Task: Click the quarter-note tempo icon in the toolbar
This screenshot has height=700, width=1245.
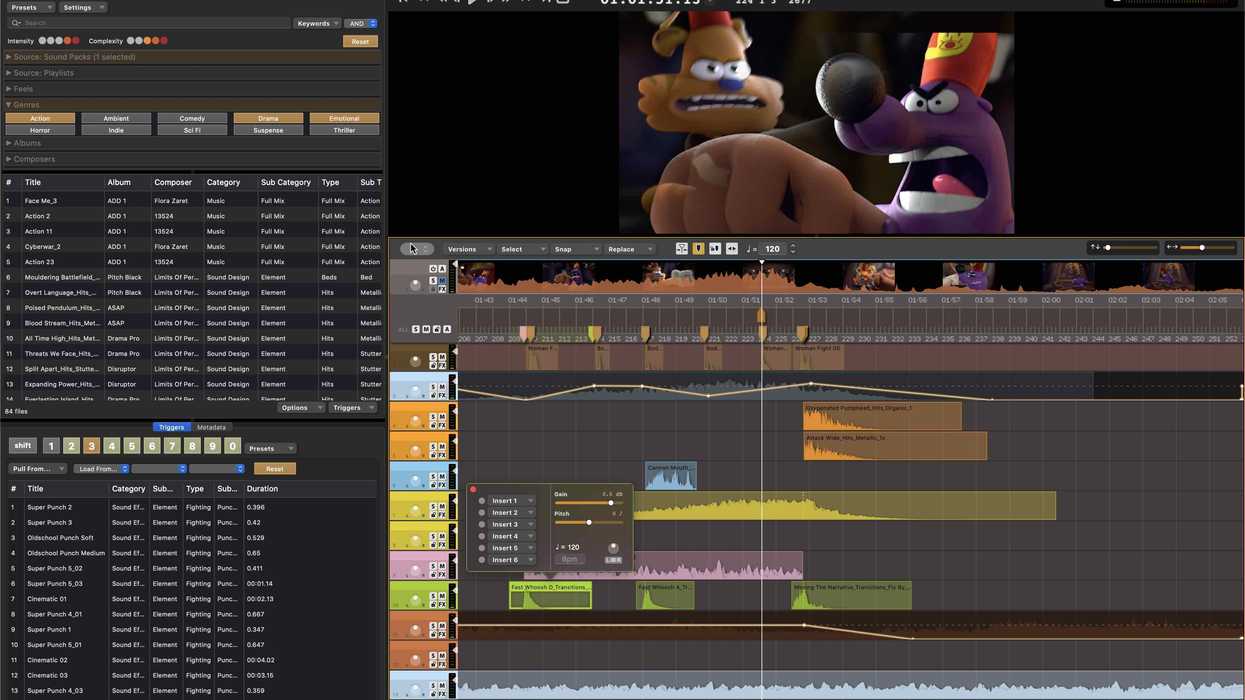Action: coord(749,249)
